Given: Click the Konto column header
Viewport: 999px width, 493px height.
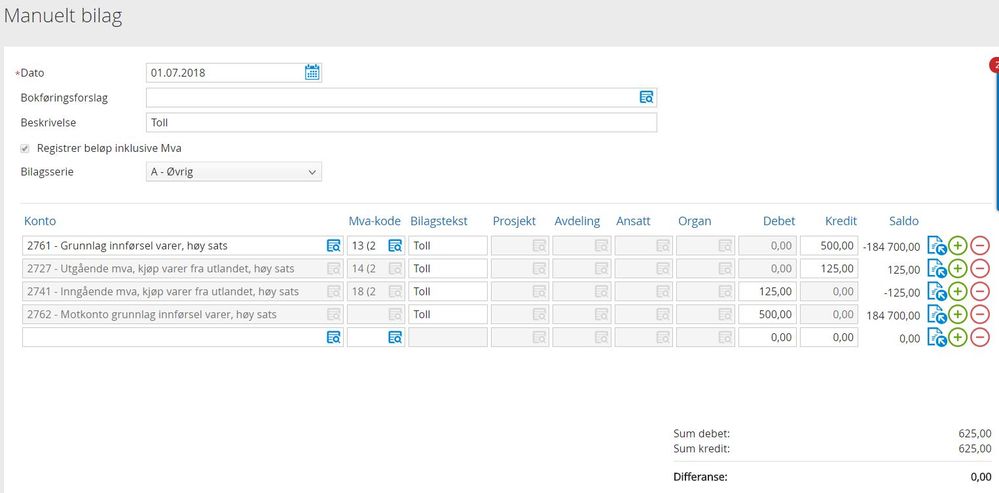Looking at the screenshot, I should (x=40, y=221).
